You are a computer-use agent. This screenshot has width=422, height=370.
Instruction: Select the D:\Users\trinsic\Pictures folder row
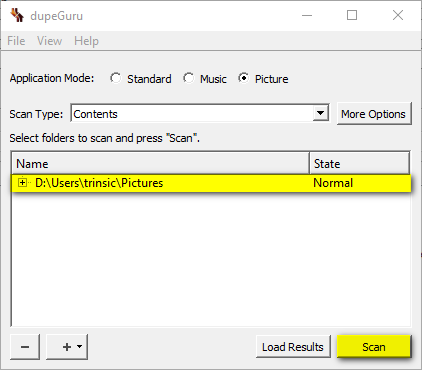211,183
